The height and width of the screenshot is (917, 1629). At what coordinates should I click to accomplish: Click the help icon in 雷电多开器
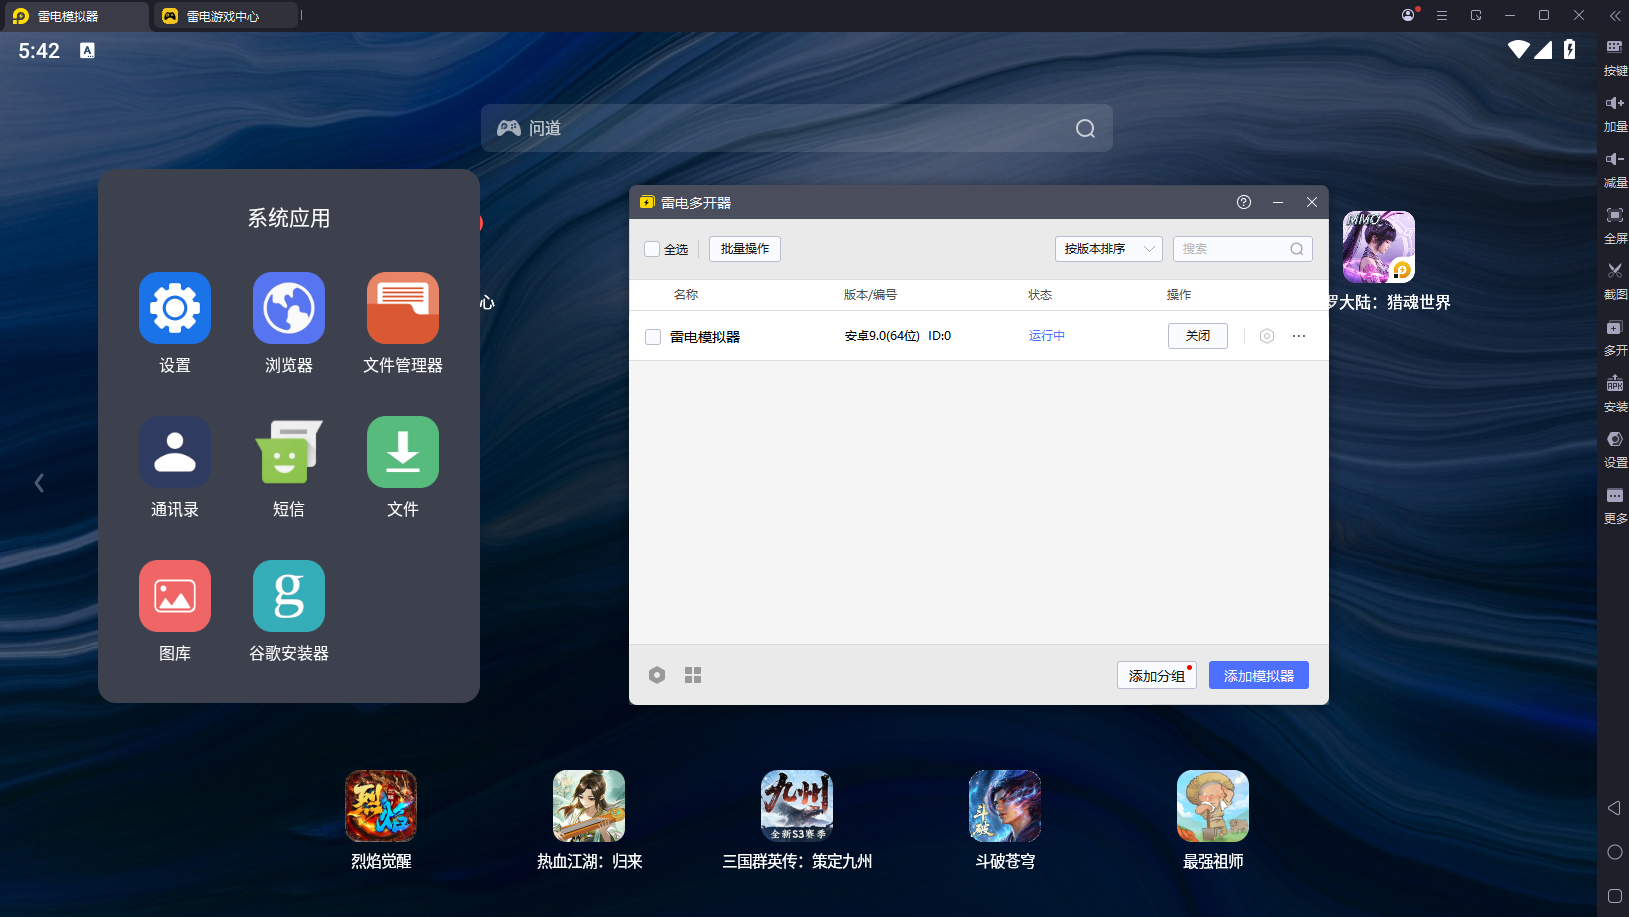(1244, 202)
